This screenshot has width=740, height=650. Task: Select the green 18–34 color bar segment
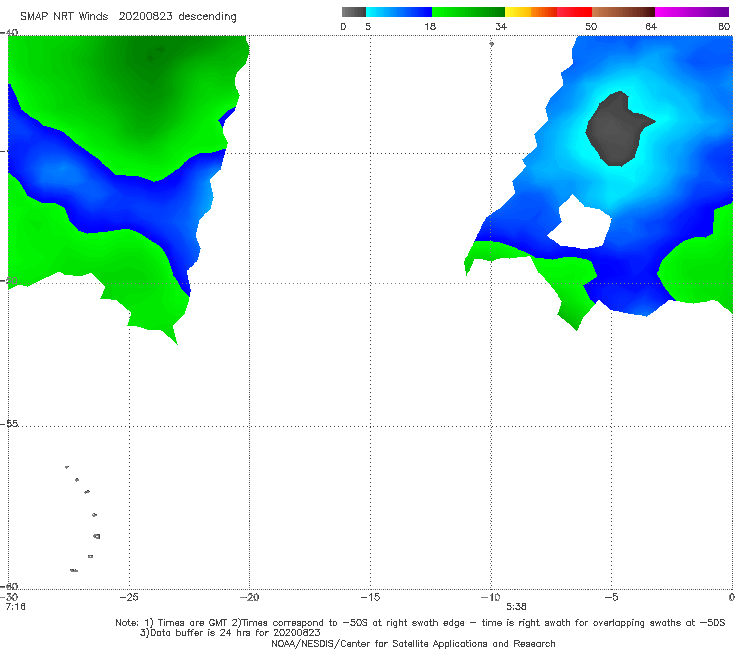468,12
